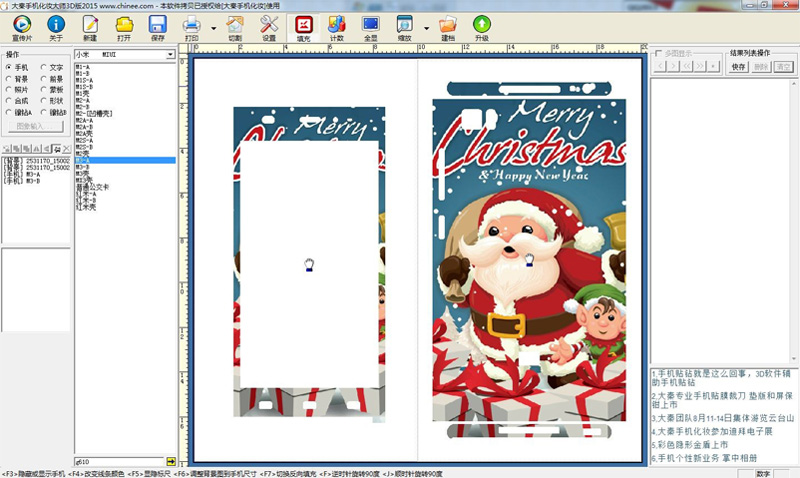Create a new project with 新建

coord(90,28)
